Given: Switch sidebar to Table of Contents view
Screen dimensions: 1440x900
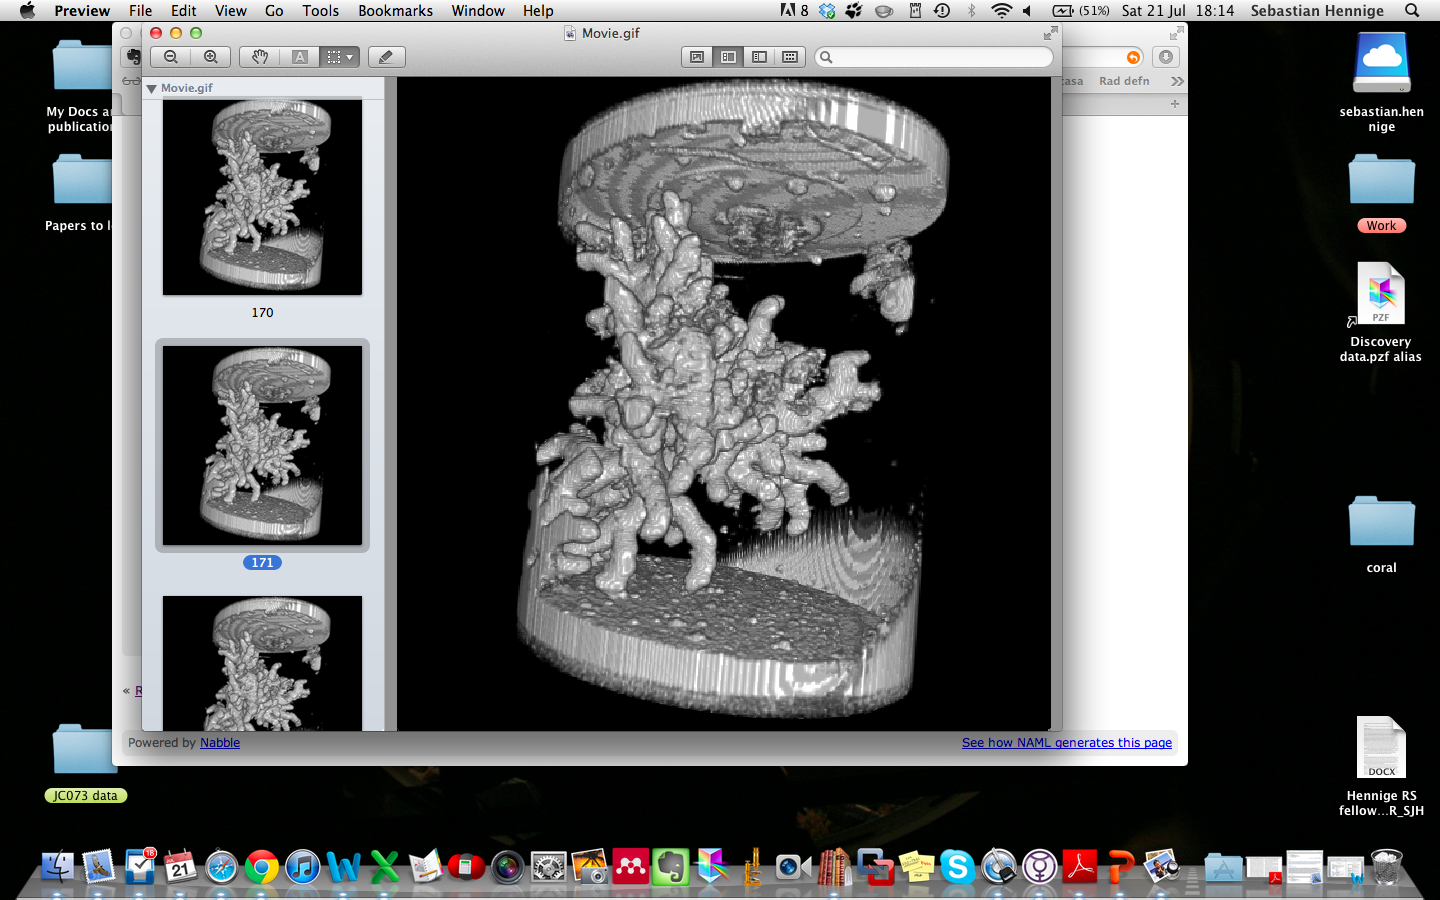Looking at the screenshot, I should [x=759, y=57].
